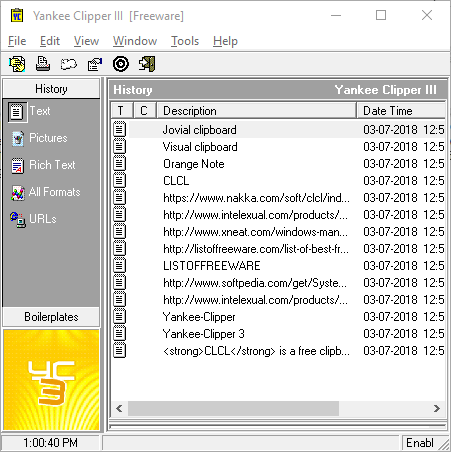Image resolution: width=451 pixels, height=452 pixels.
Task: Click the date cell of Orange Note row
Action: (404, 164)
